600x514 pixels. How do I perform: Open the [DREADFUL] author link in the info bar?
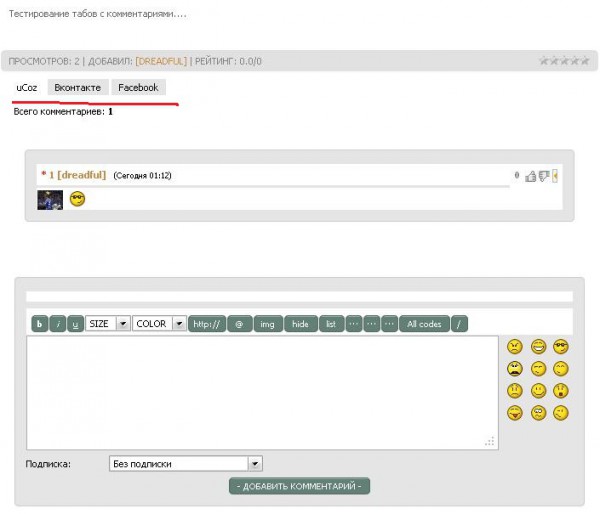[161, 61]
